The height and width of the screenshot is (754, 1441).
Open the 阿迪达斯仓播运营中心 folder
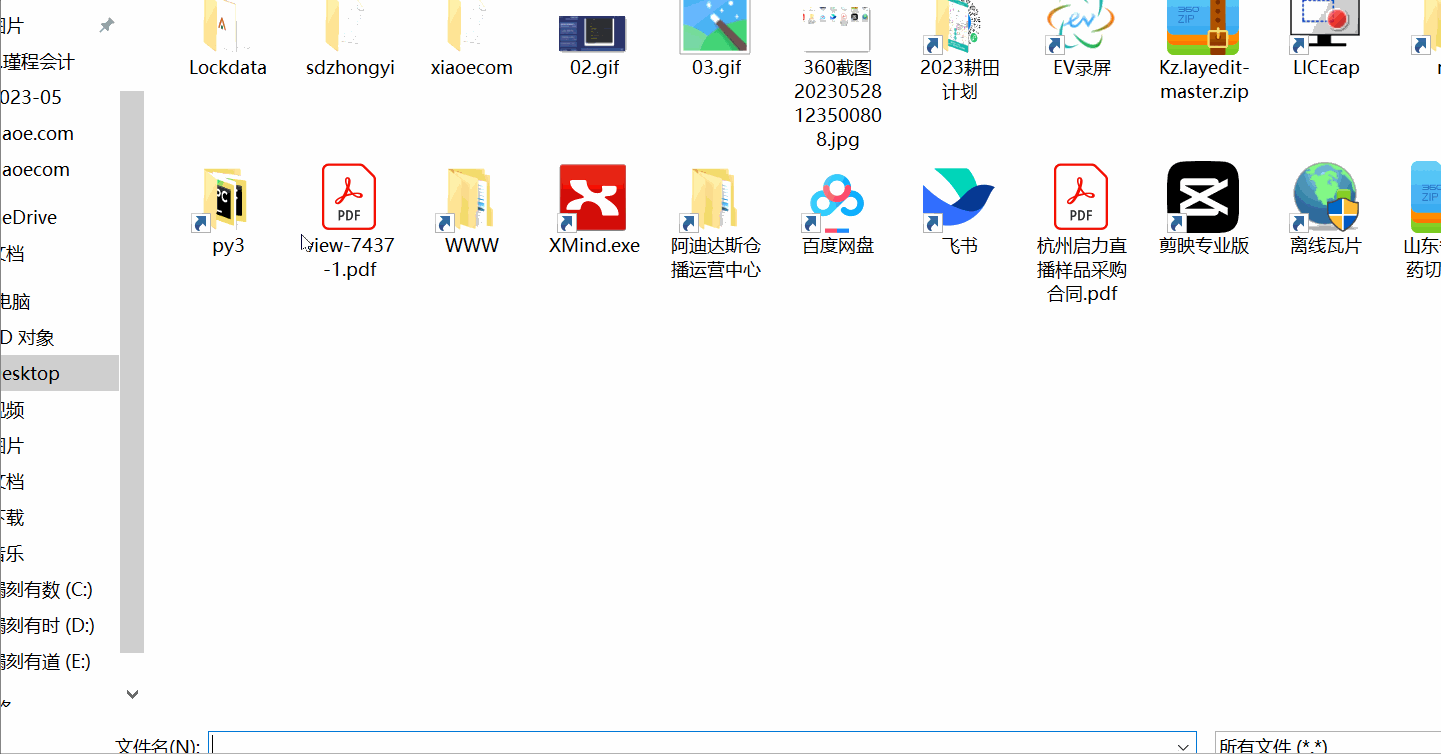pyautogui.click(x=715, y=196)
